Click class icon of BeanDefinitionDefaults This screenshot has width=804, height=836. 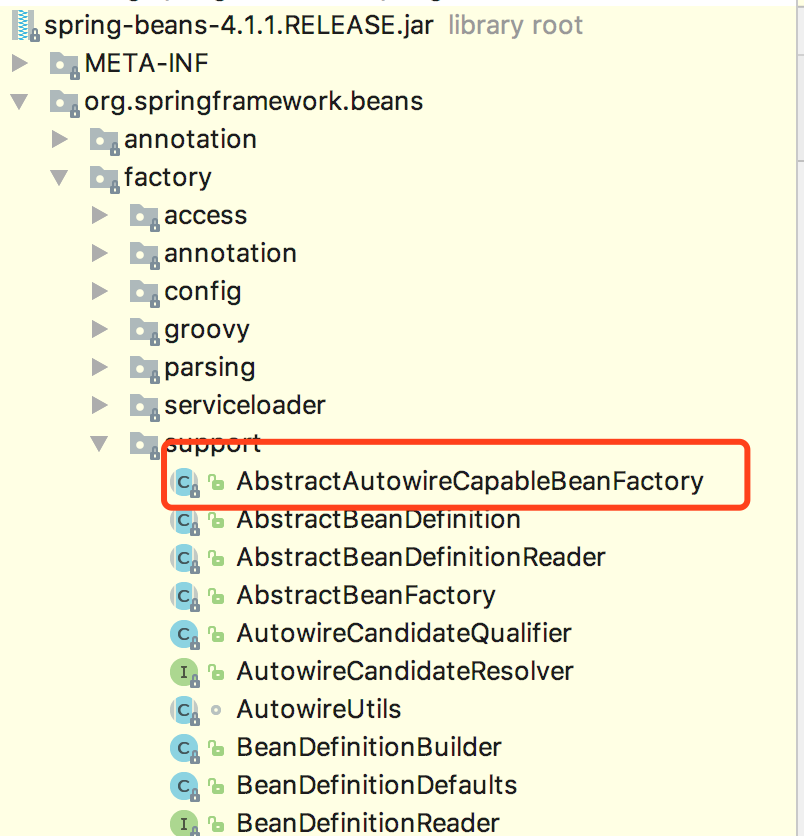184,786
